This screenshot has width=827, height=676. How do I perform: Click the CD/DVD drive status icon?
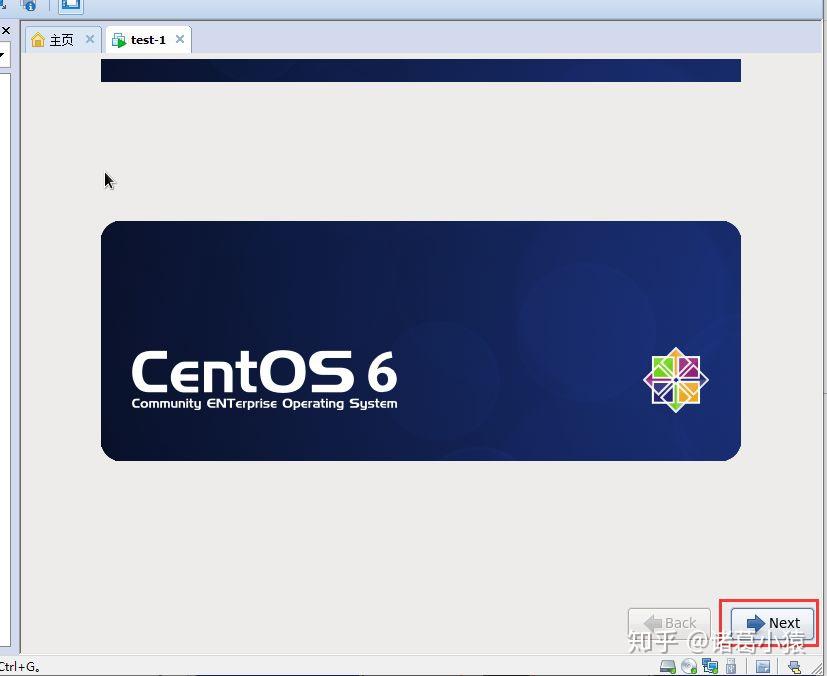688,665
